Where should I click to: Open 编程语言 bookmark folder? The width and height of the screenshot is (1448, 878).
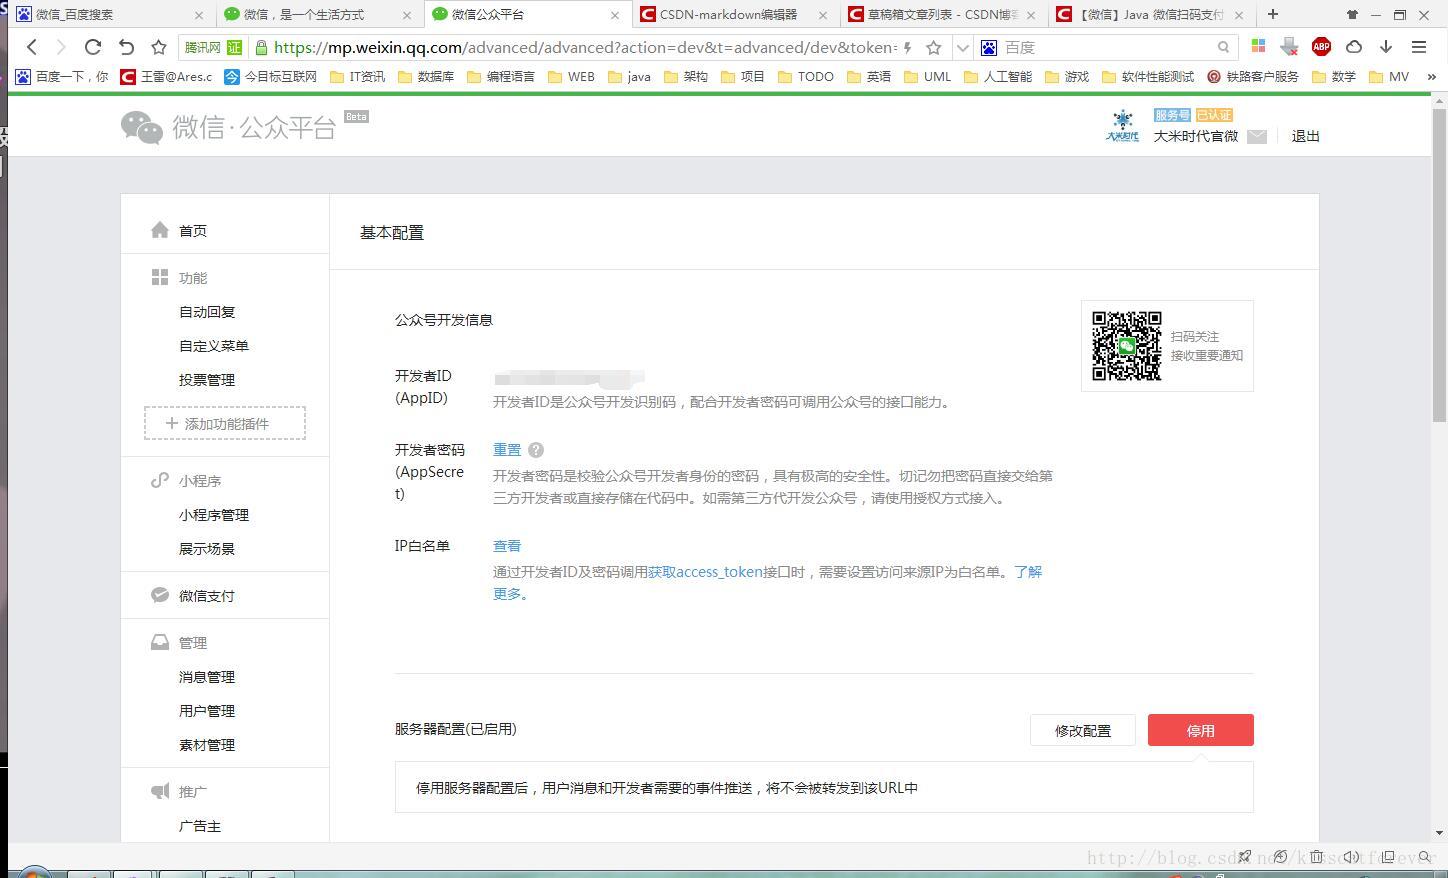[x=501, y=76]
